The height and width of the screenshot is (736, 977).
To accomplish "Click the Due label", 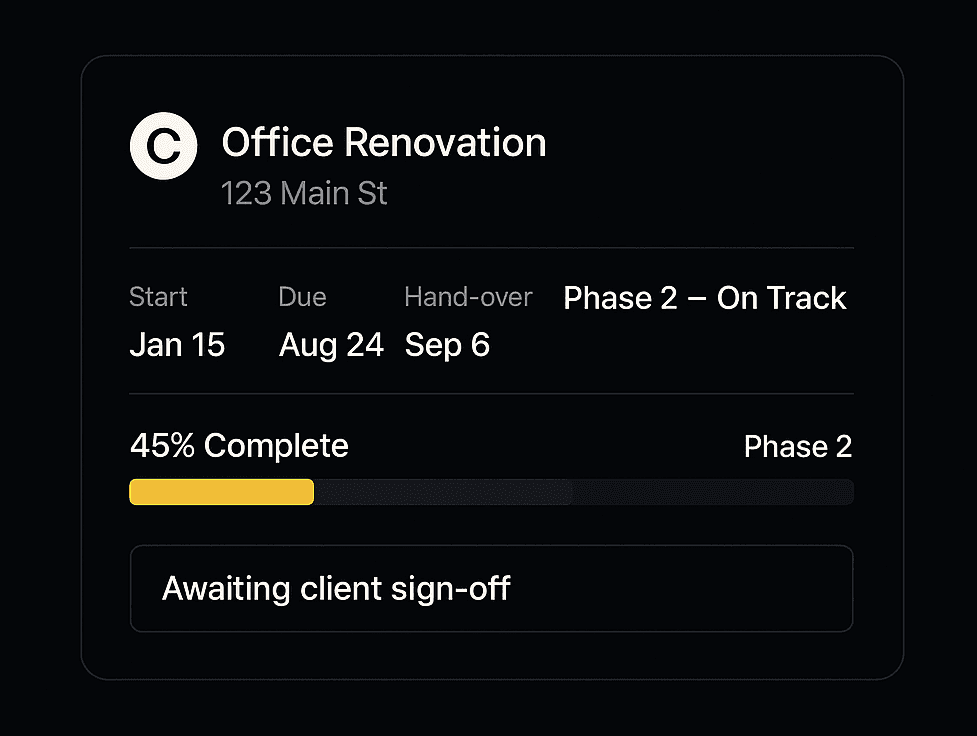I will point(302,297).
